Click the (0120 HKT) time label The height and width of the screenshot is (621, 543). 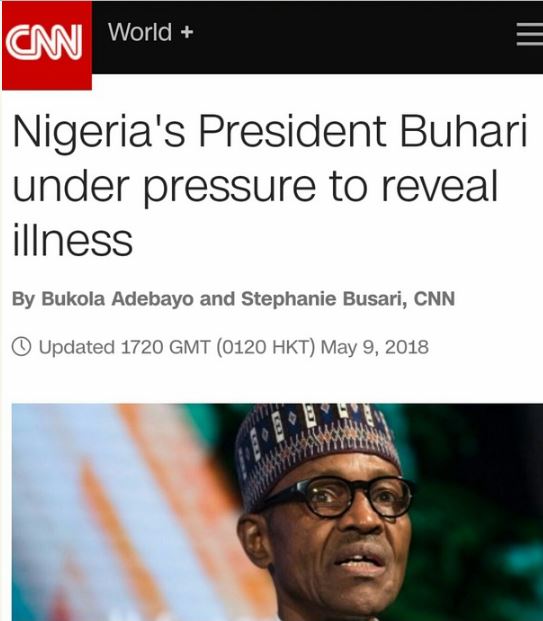tap(265, 347)
